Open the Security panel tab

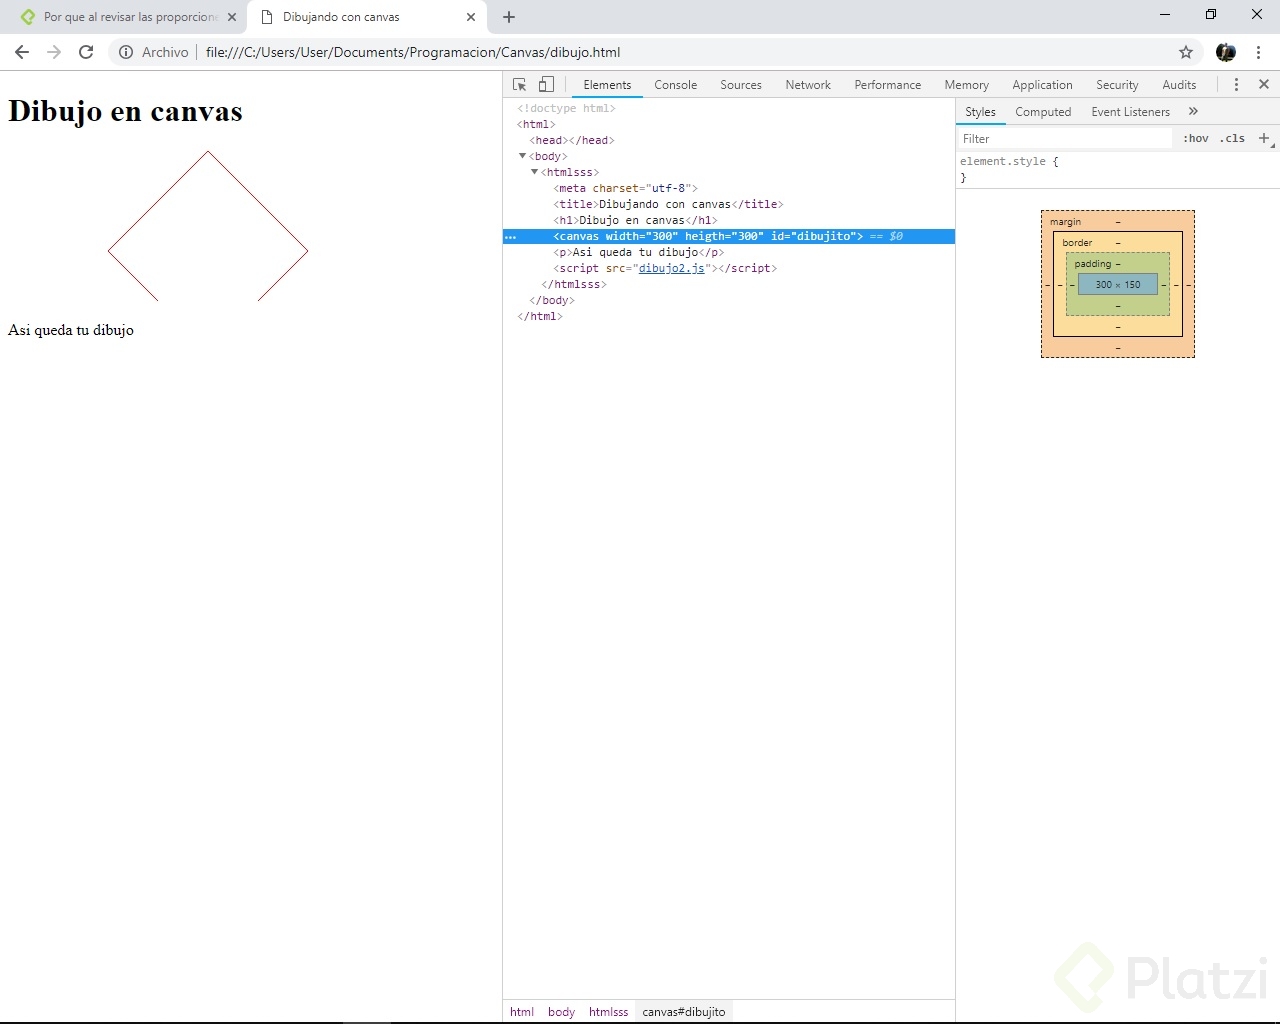point(1117,85)
